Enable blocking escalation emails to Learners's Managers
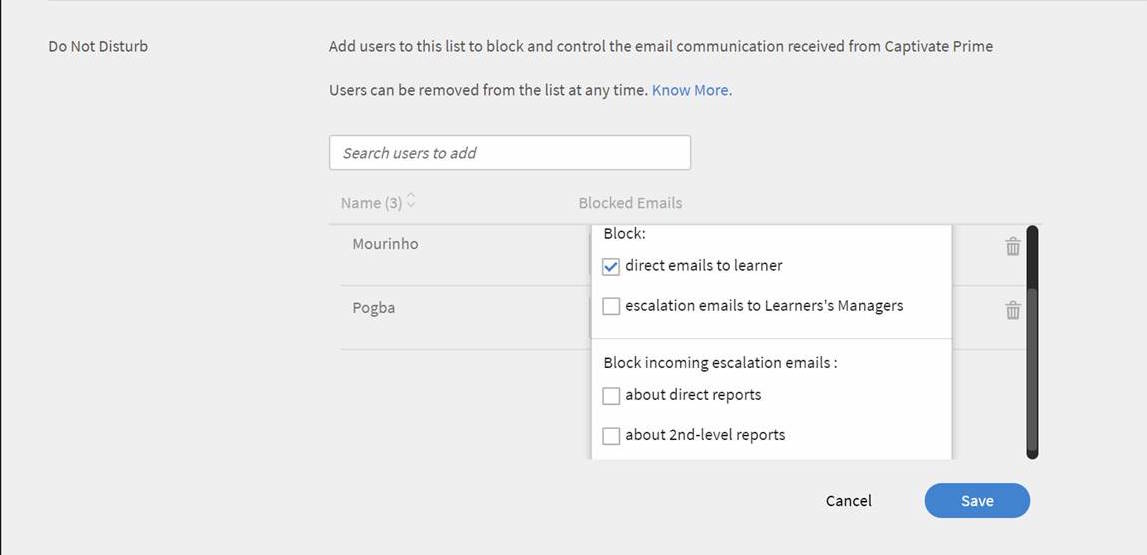The height and width of the screenshot is (555, 1147). (x=611, y=307)
